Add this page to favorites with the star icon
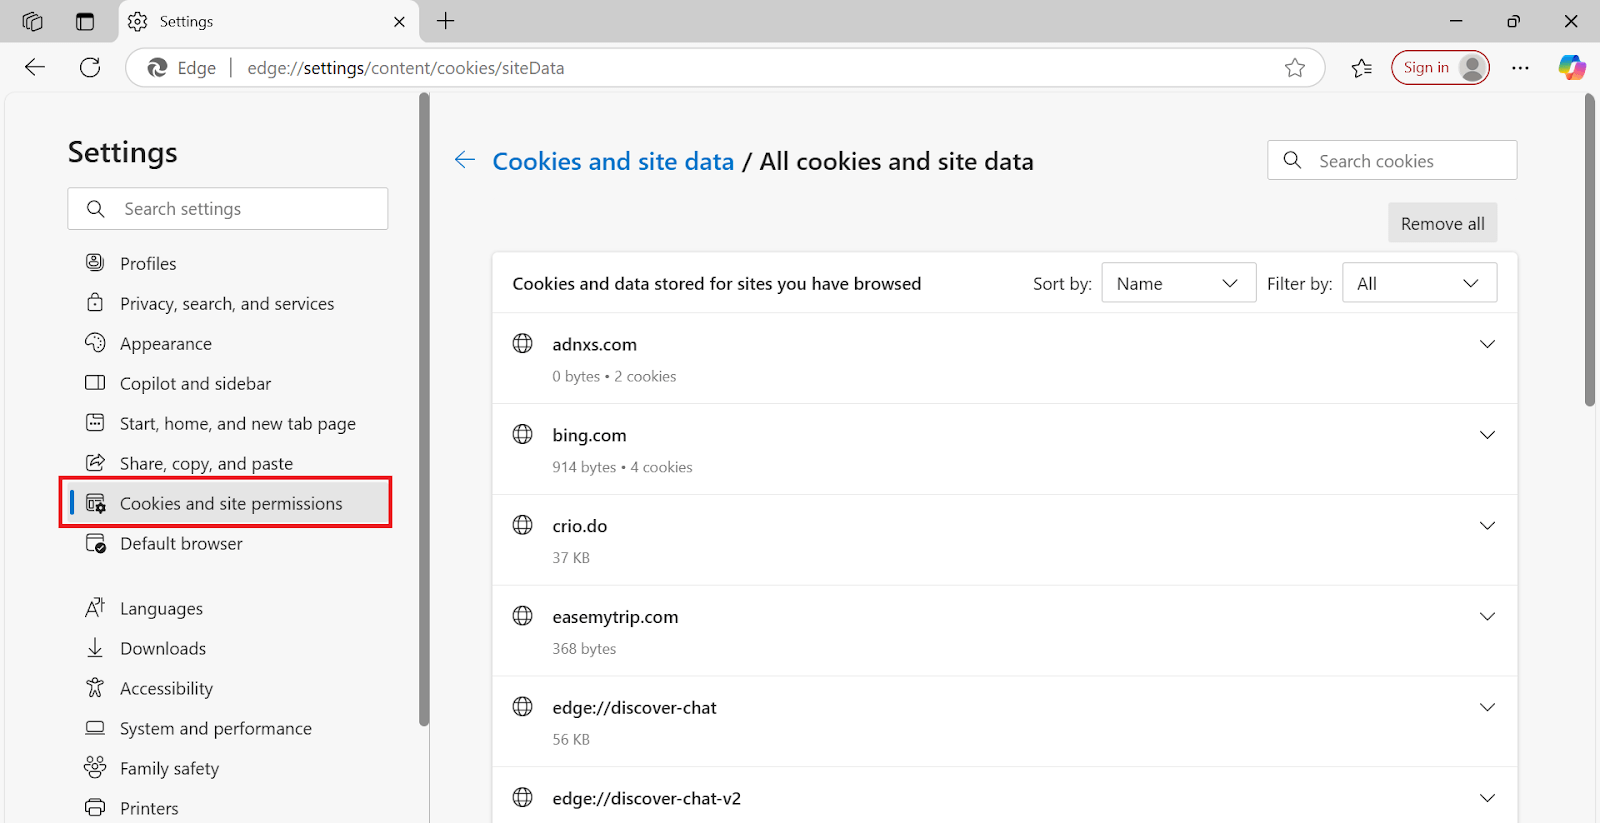 [x=1295, y=68]
